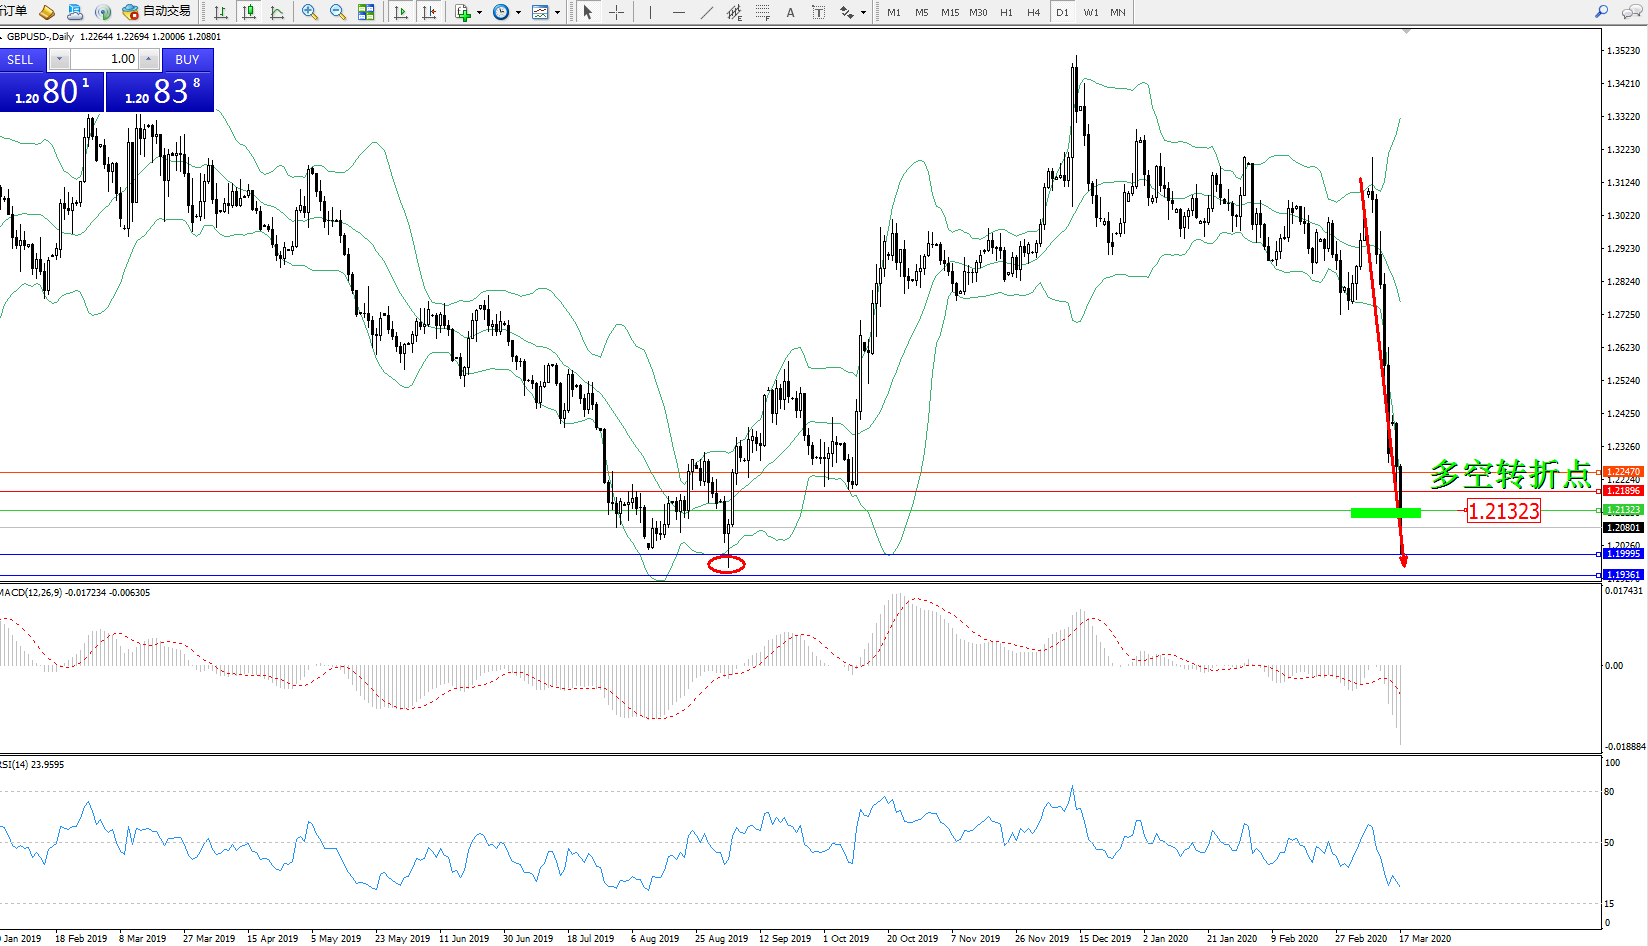The height and width of the screenshot is (946, 1648).
Task: Click the green rectangle on the chart
Action: tap(1385, 513)
